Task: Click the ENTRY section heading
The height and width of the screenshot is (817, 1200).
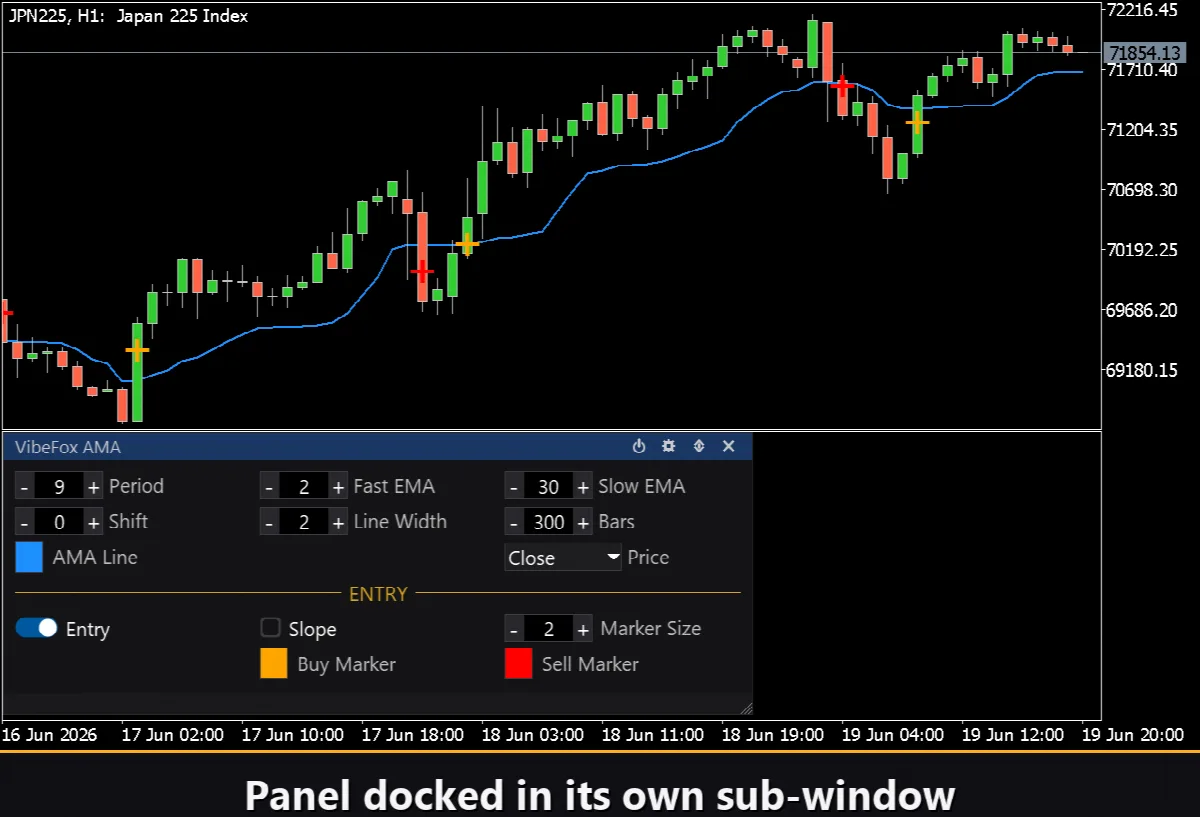Action: click(x=378, y=594)
